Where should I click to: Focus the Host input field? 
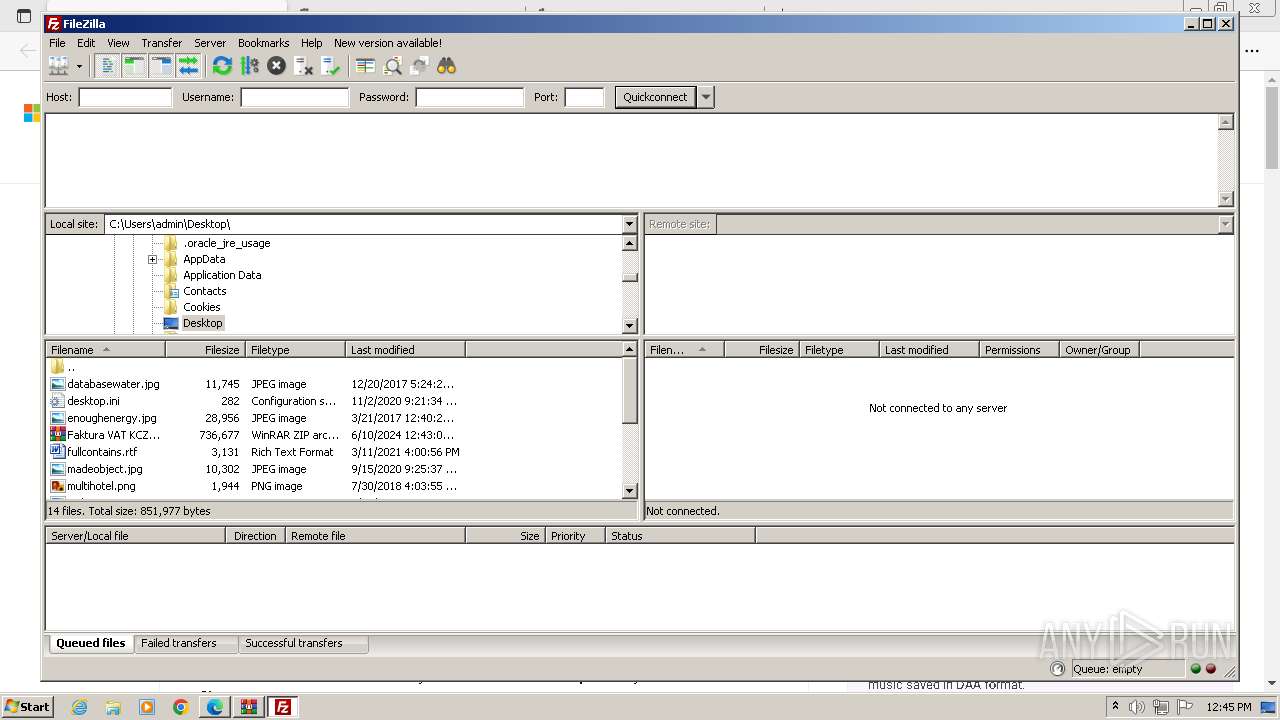click(x=125, y=97)
